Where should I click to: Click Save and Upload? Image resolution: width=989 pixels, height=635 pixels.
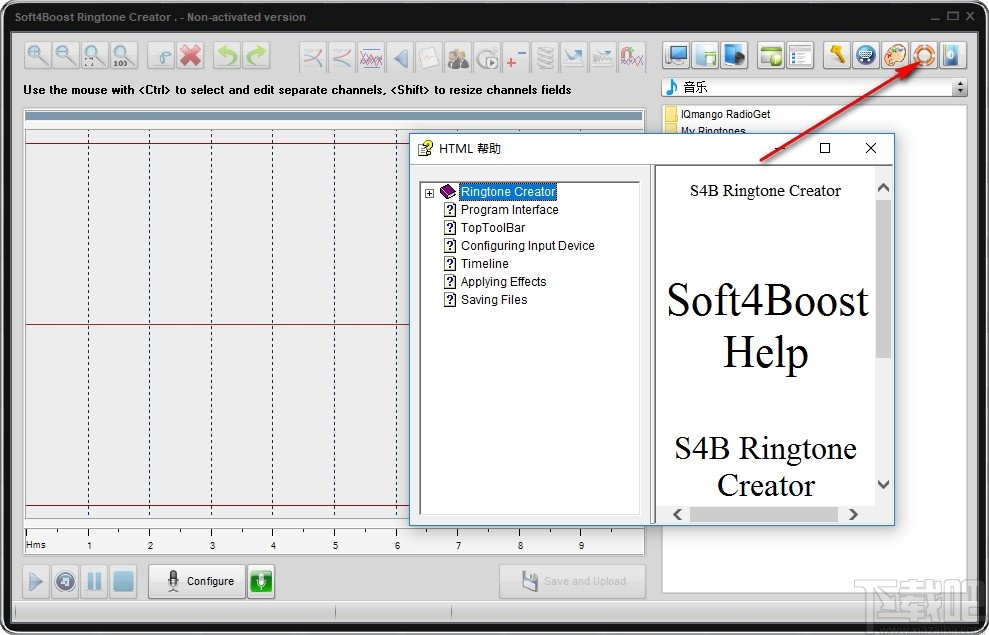point(572,581)
